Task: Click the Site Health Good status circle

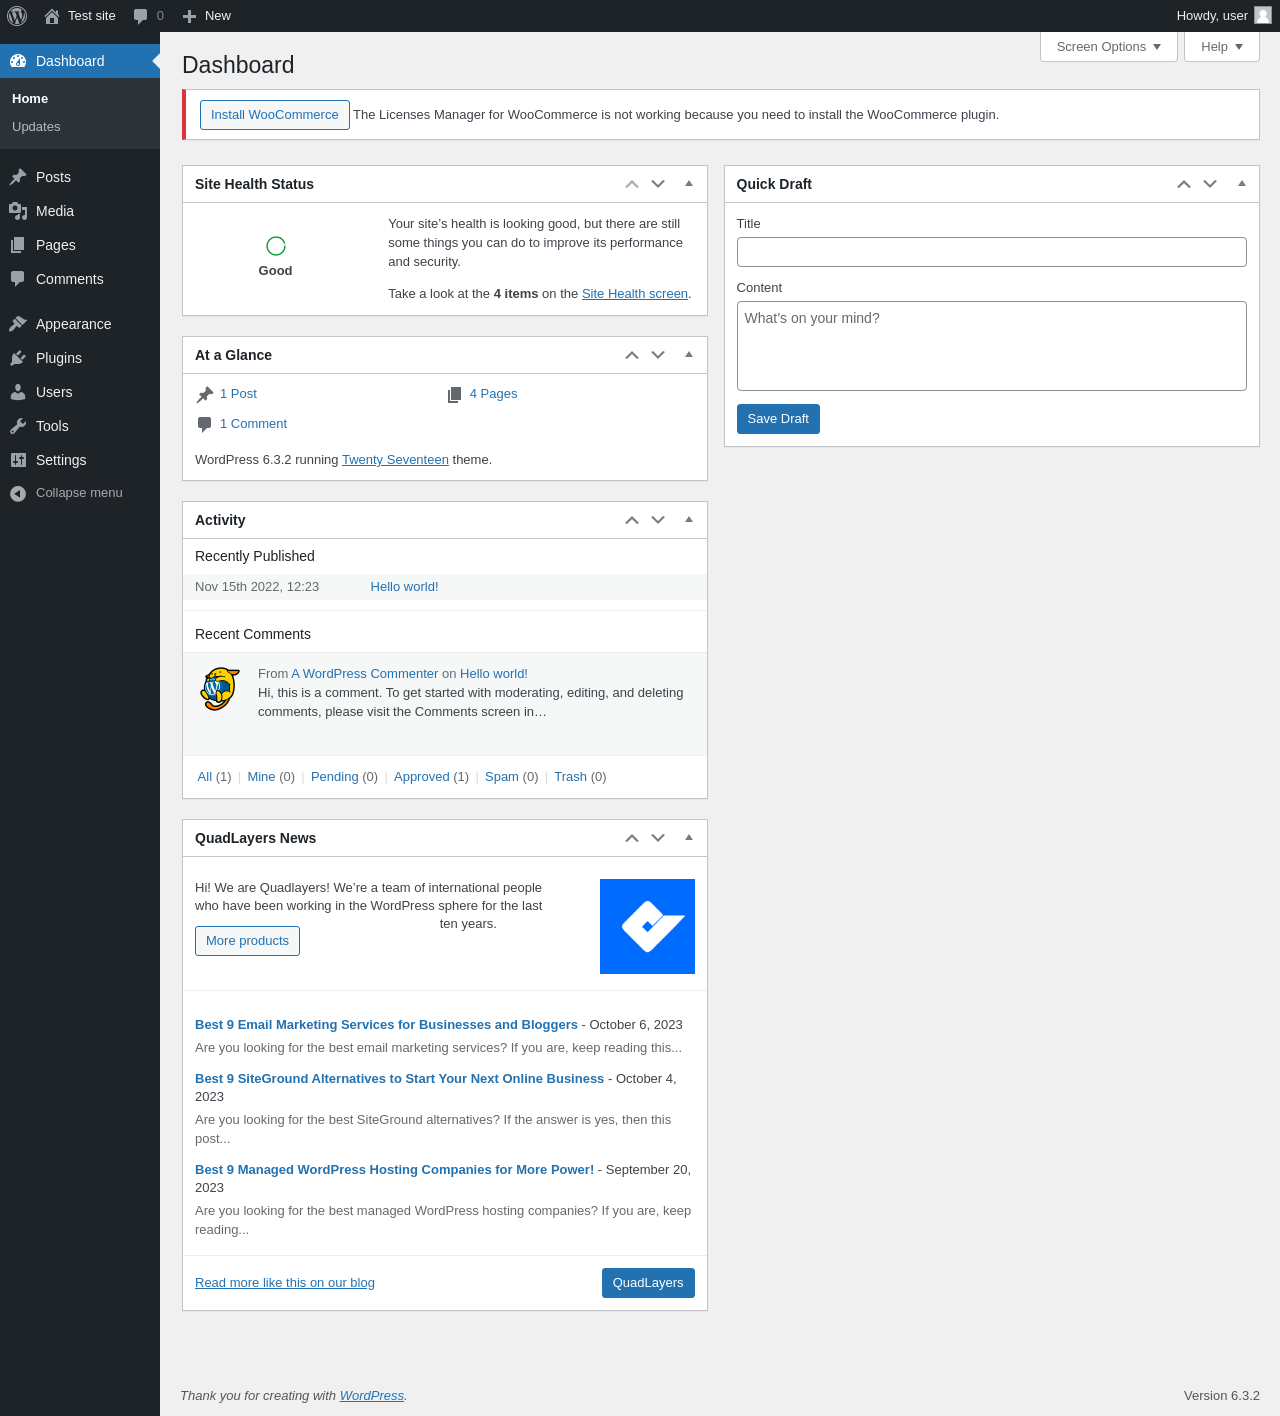Action: [276, 246]
